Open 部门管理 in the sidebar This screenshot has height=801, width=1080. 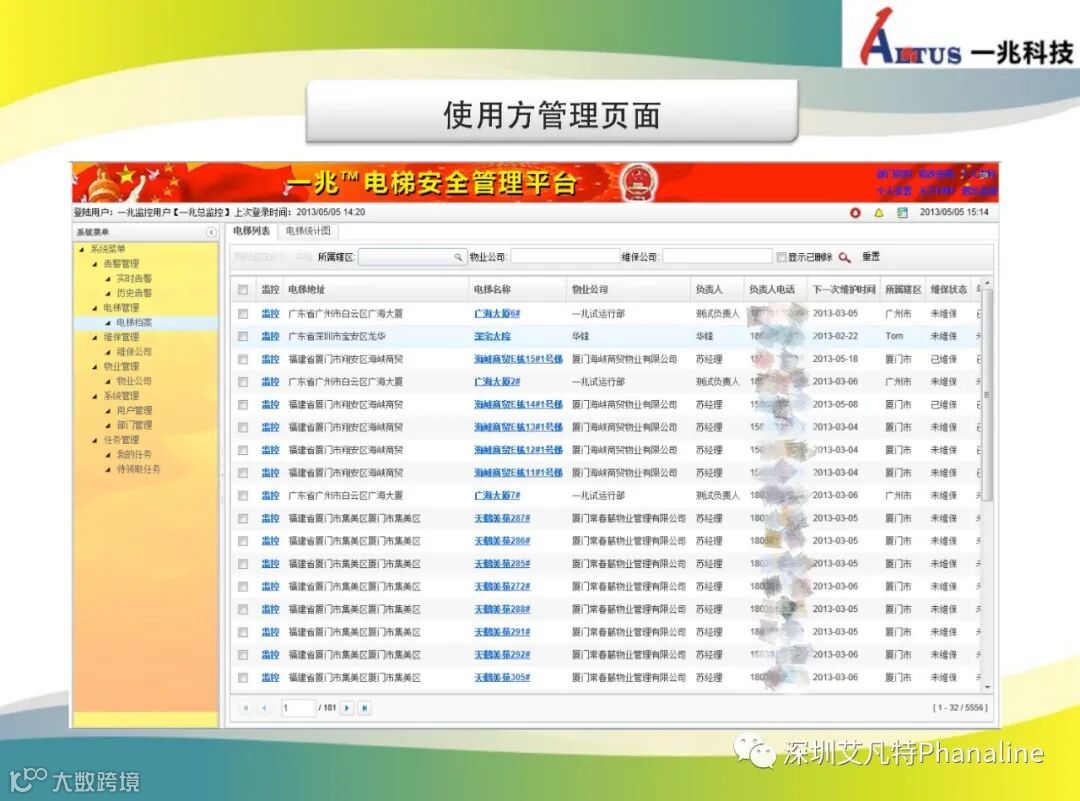[134, 425]
